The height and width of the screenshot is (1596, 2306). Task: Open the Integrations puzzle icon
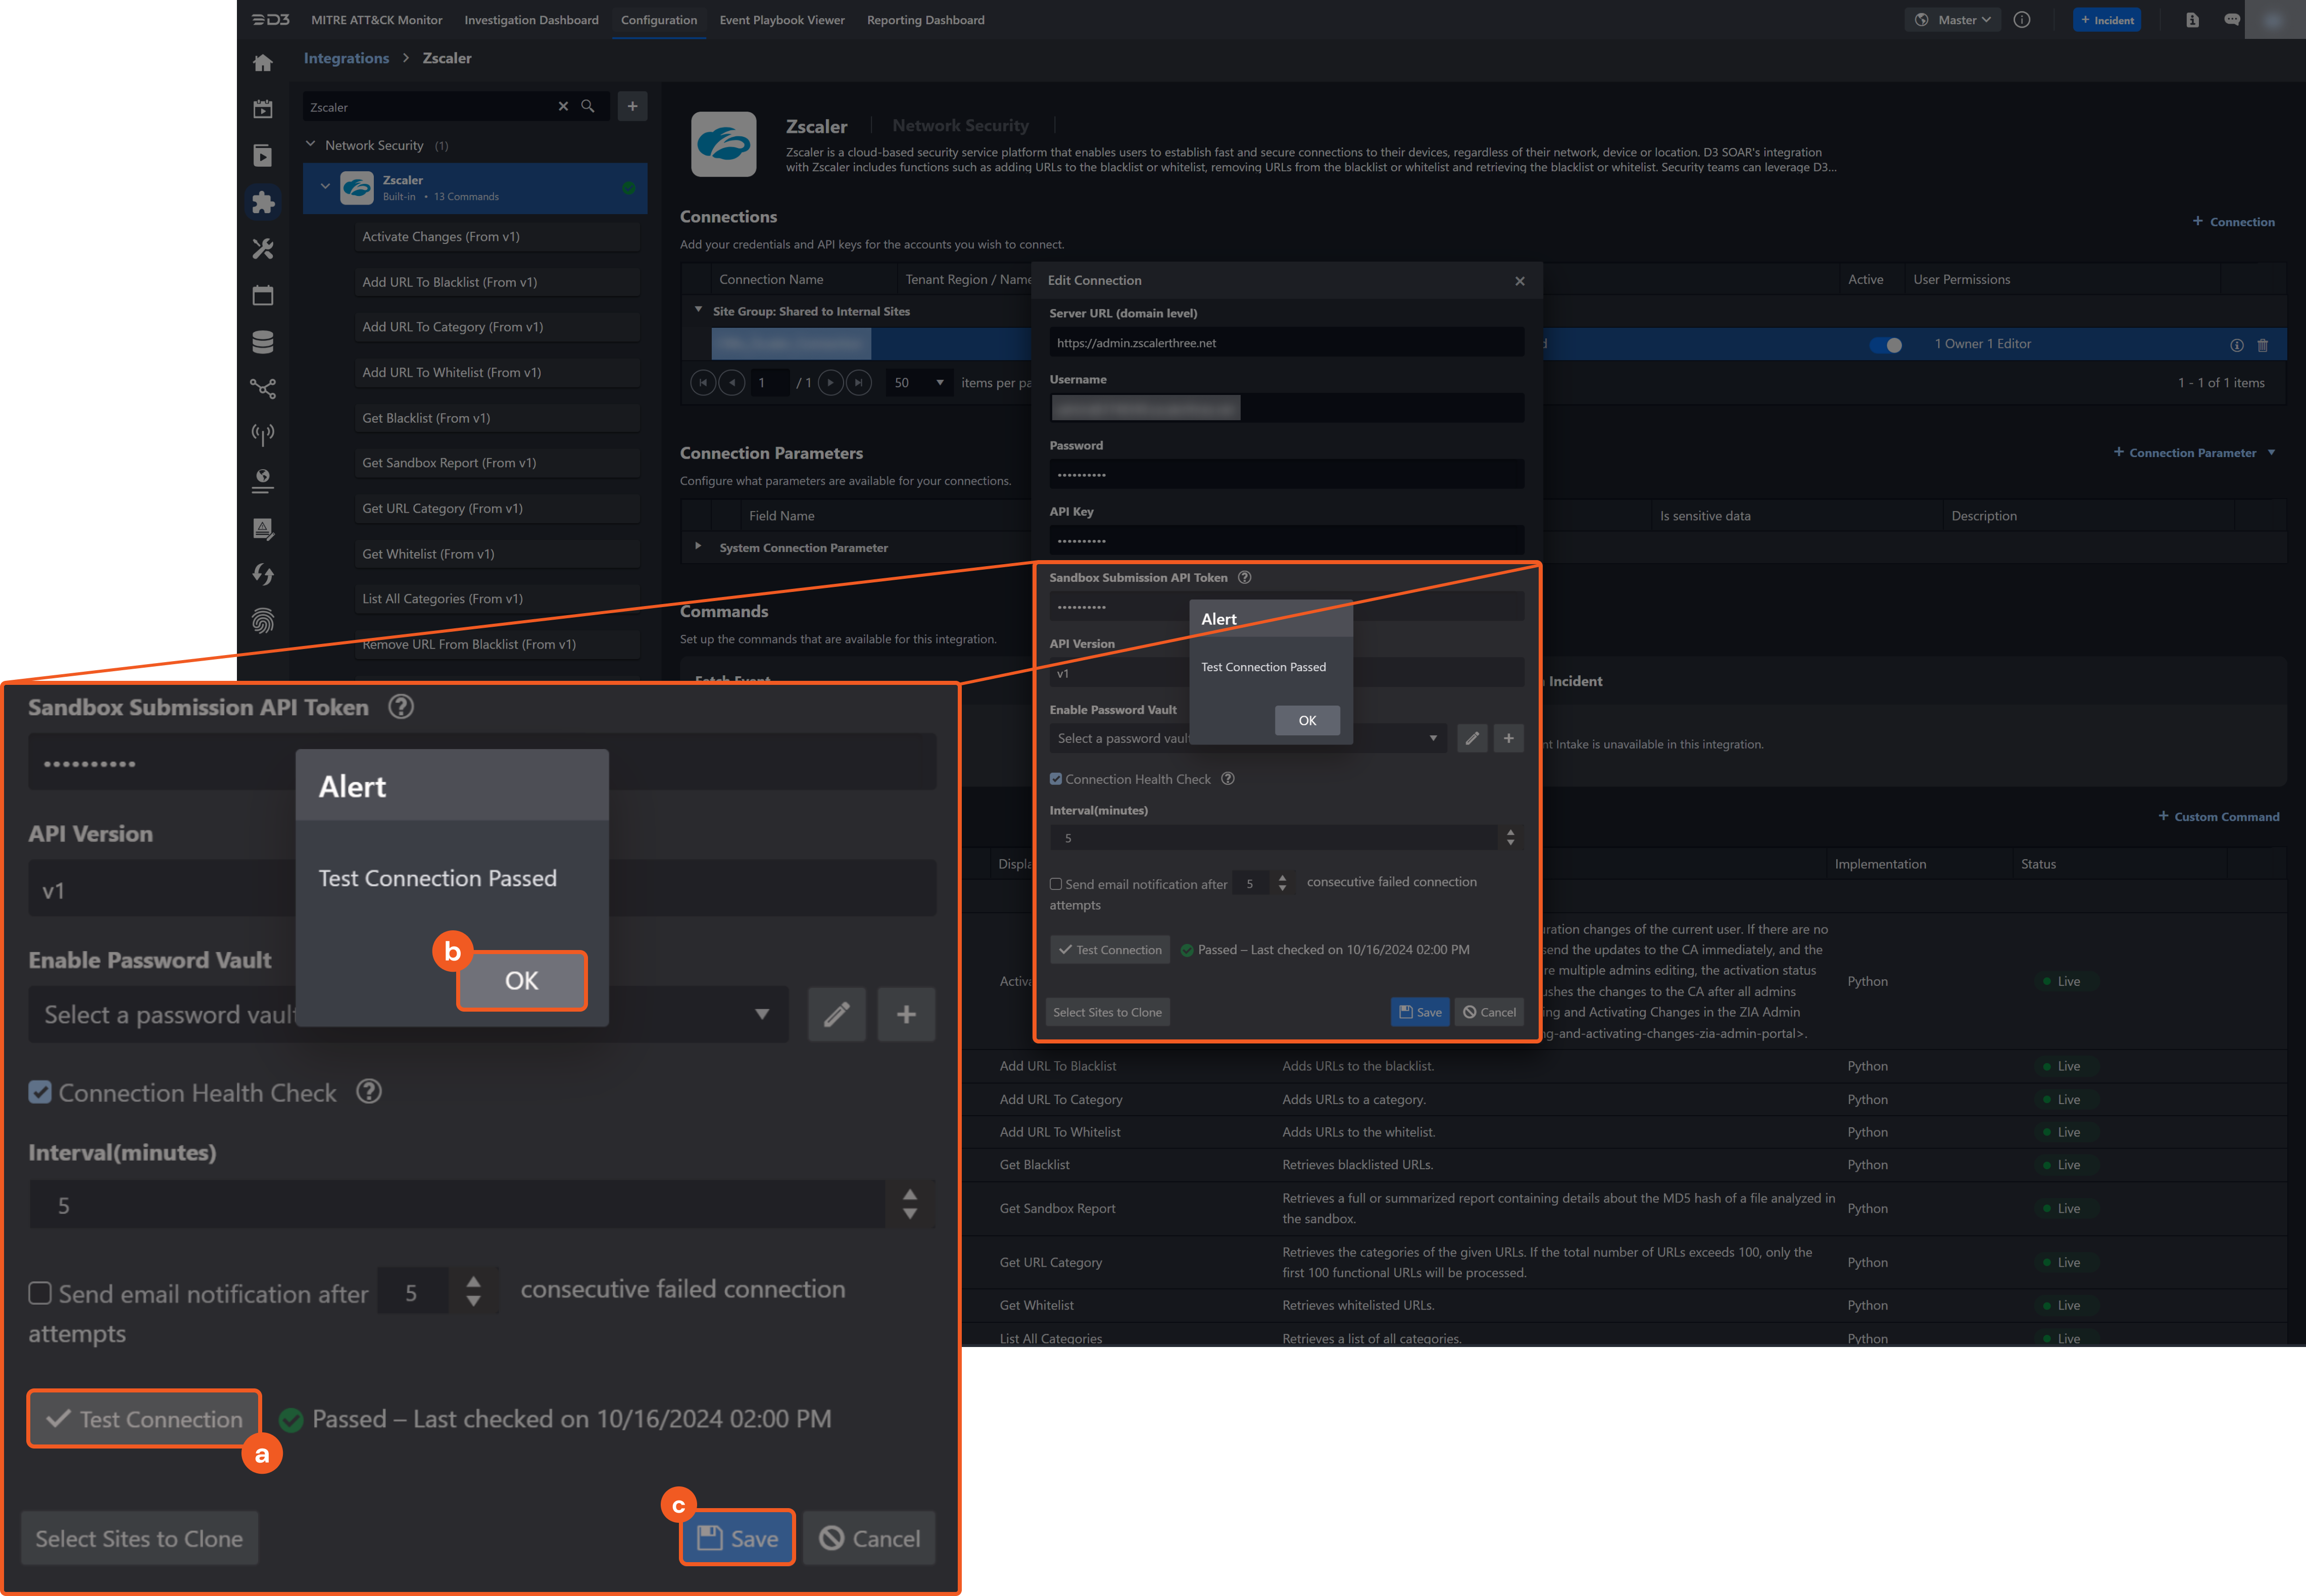263,203
